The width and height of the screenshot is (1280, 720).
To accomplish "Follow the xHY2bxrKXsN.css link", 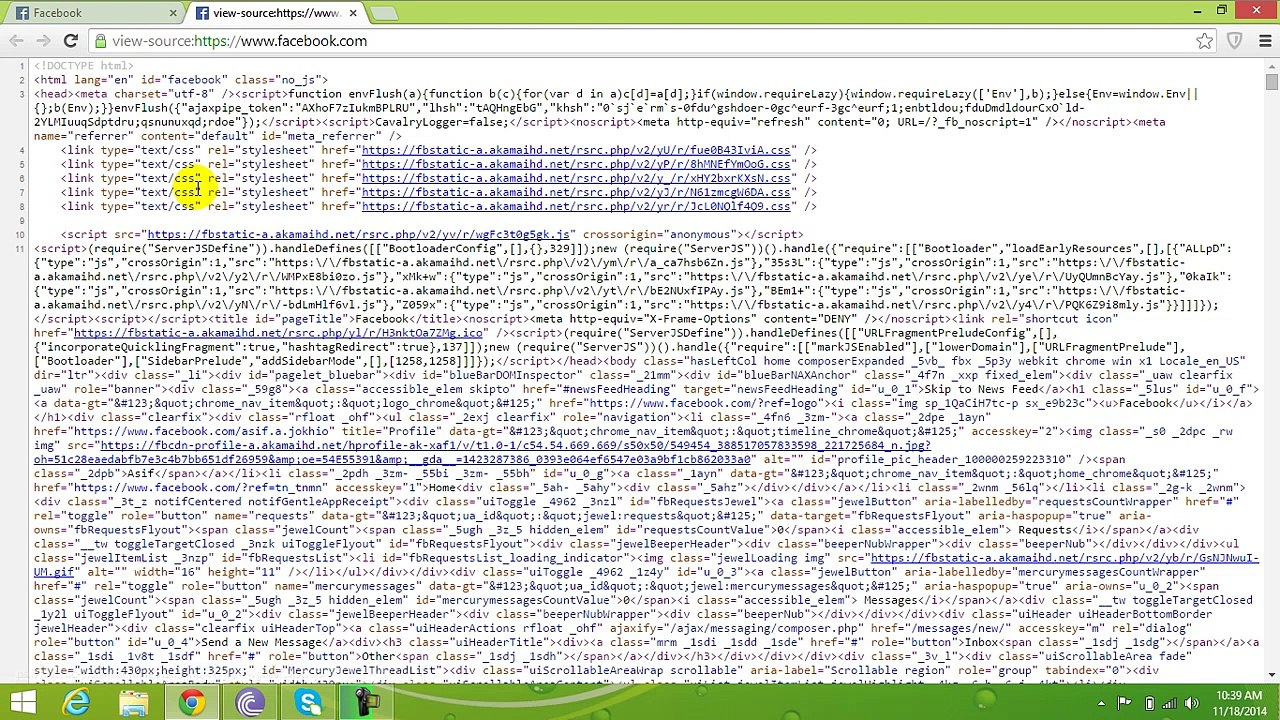I will pyautogui.click(x=575, y=178).
